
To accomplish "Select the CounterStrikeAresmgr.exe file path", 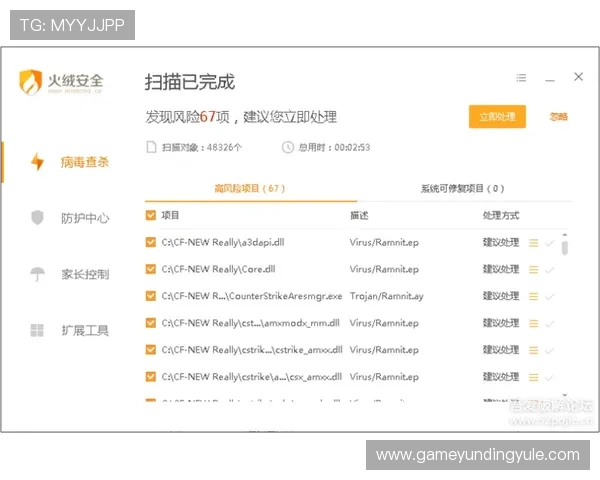I will pos(252,296).
